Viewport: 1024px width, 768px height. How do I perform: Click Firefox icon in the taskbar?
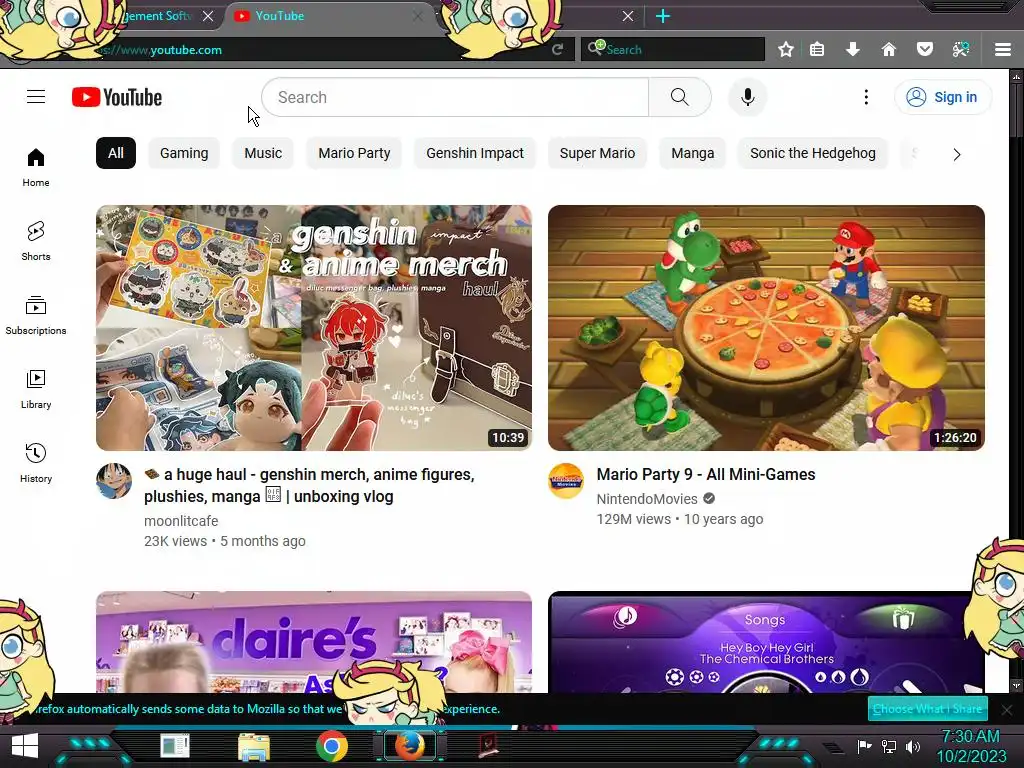pyautogui.click(x=409, y=746)
